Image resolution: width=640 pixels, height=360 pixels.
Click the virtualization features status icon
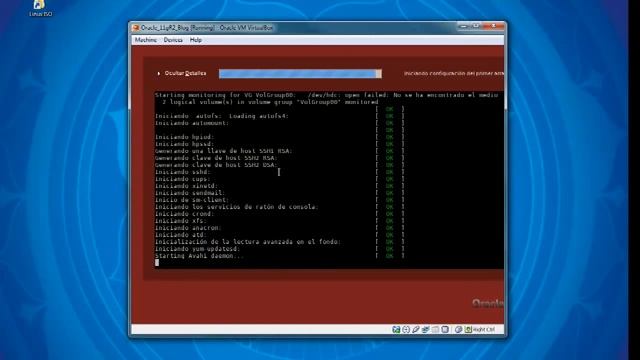pyautogui.click(x=445, y=329)
